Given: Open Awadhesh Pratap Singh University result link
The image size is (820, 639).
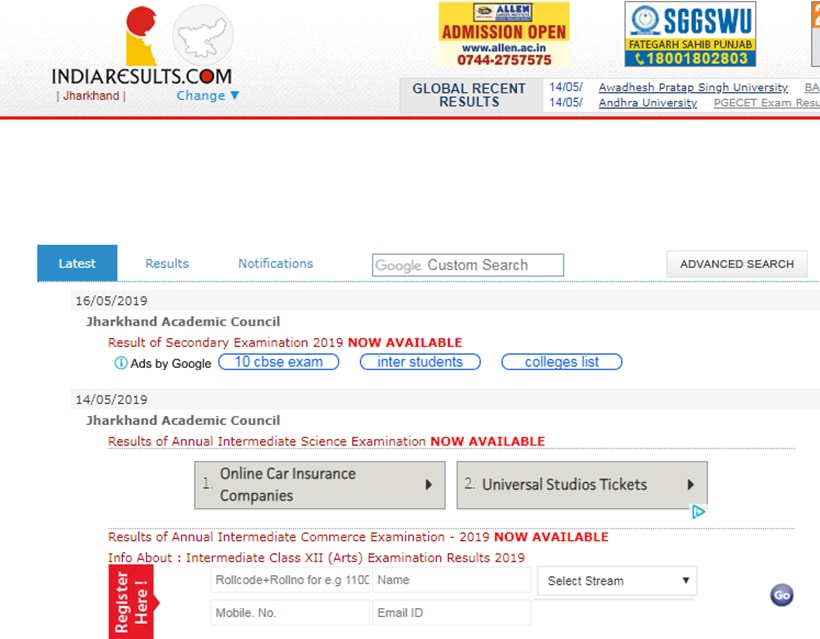Looking at the screenshot, I should 693,87.
